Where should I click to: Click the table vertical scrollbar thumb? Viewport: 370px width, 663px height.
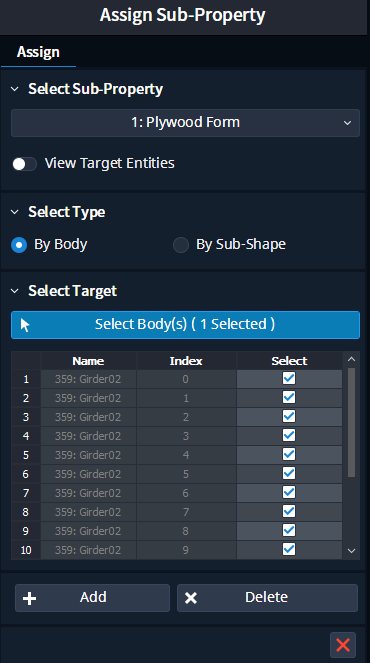(351, 422)
